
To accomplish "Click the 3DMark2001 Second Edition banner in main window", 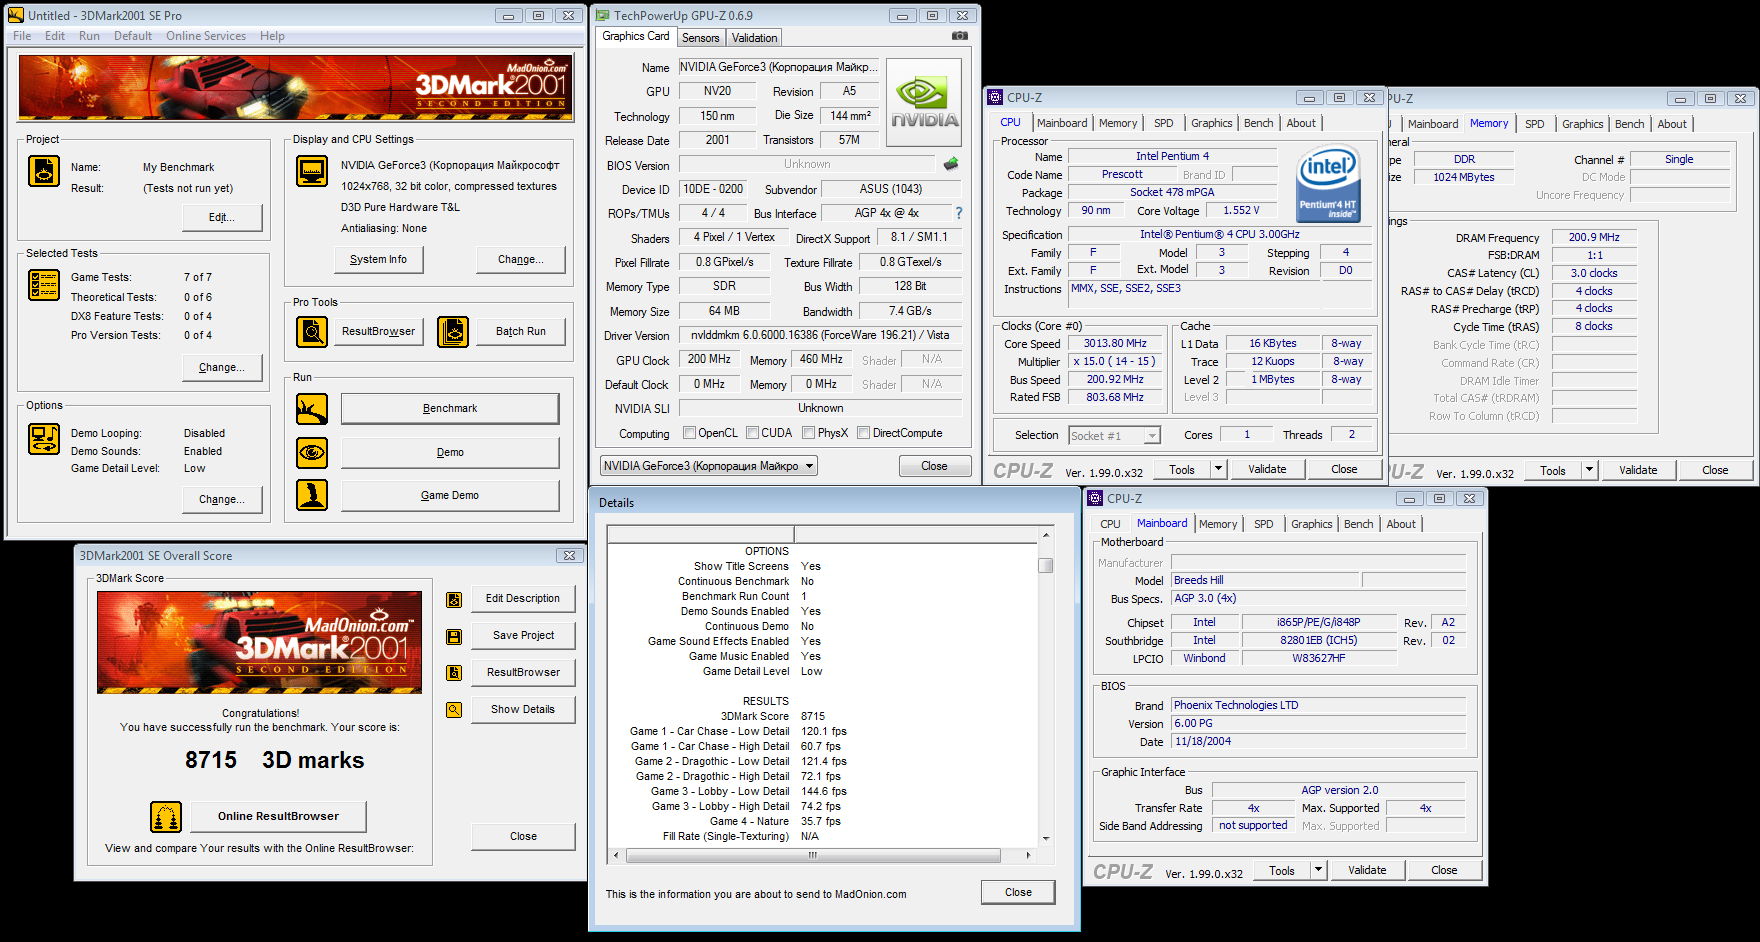I will [296, 88].
